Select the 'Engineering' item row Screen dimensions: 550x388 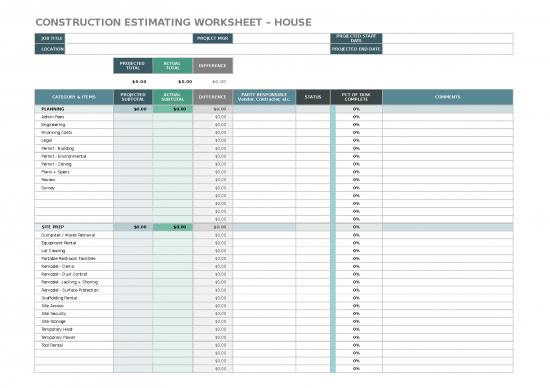click(x=53, y=125)
